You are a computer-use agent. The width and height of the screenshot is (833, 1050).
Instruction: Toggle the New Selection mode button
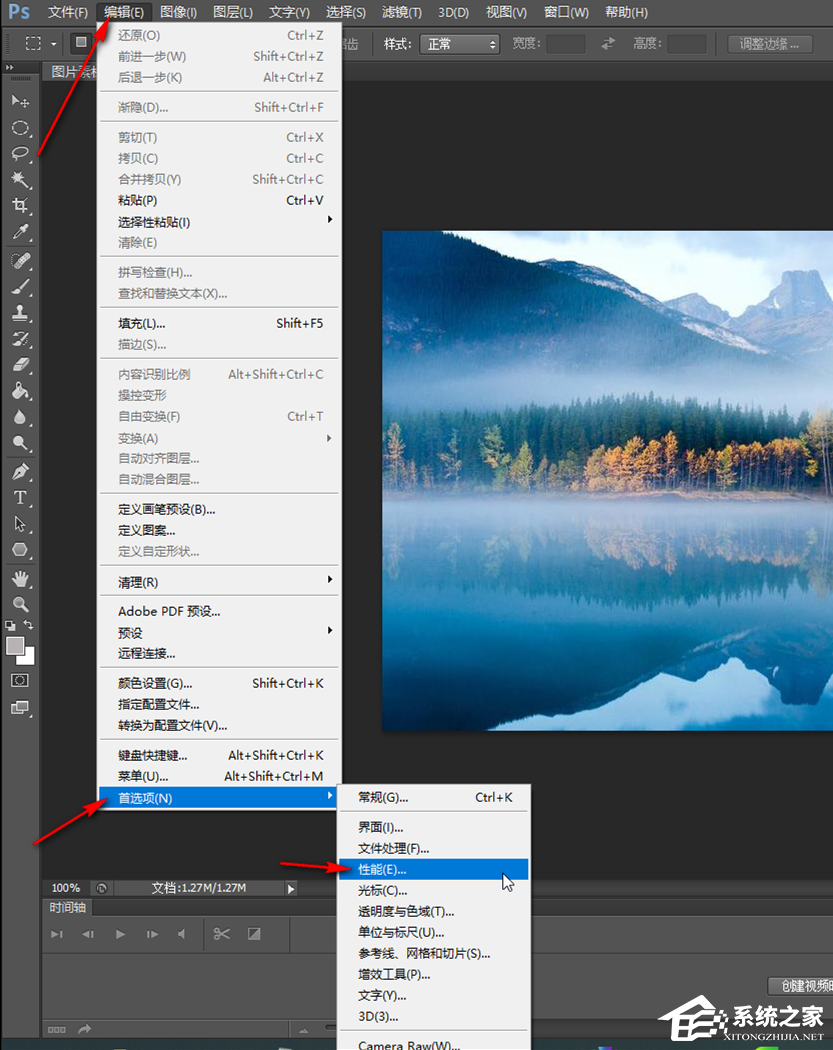81,43
